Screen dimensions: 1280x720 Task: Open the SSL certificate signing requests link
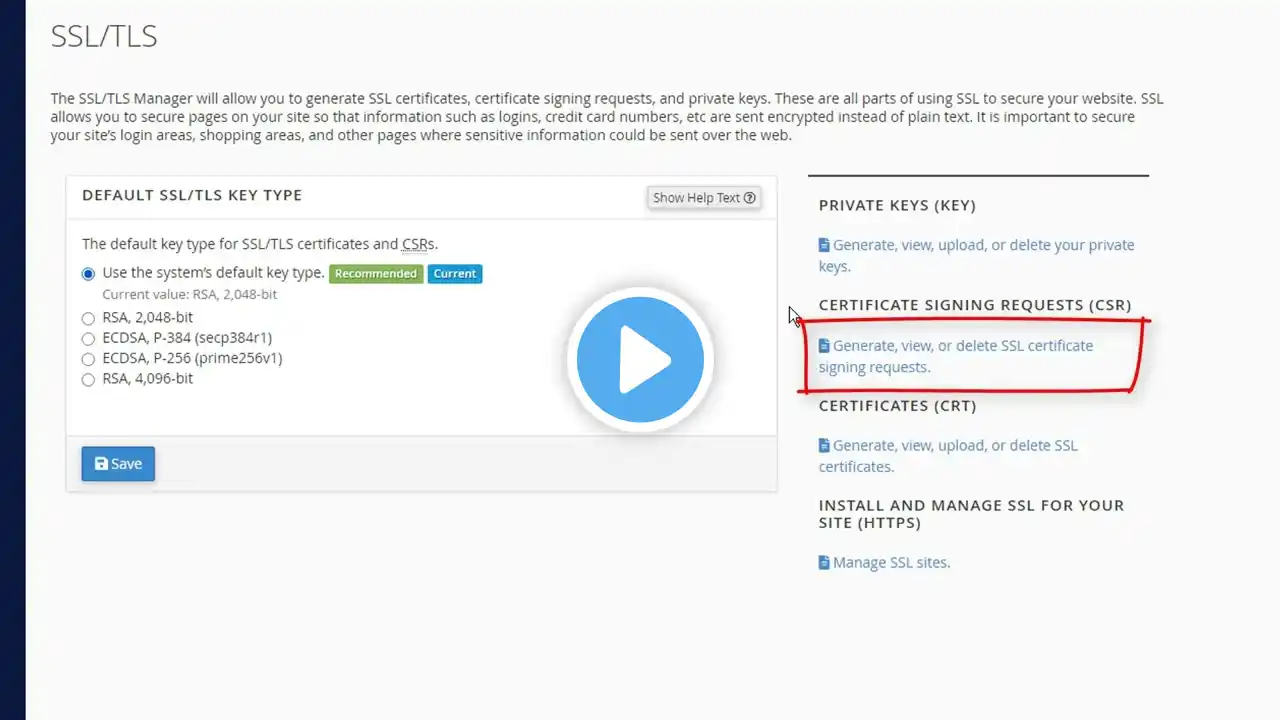956,356
